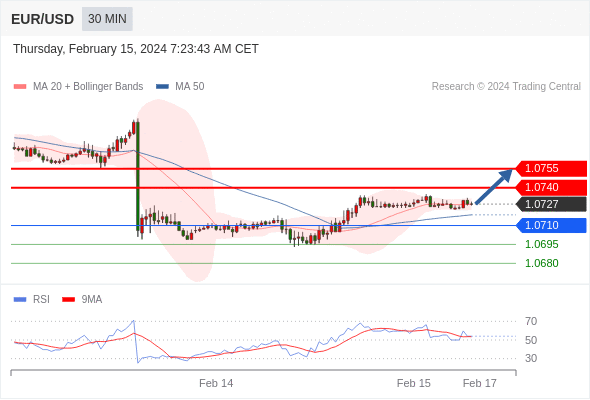Click the 30 MIN timeframe button

click(107, 19)
